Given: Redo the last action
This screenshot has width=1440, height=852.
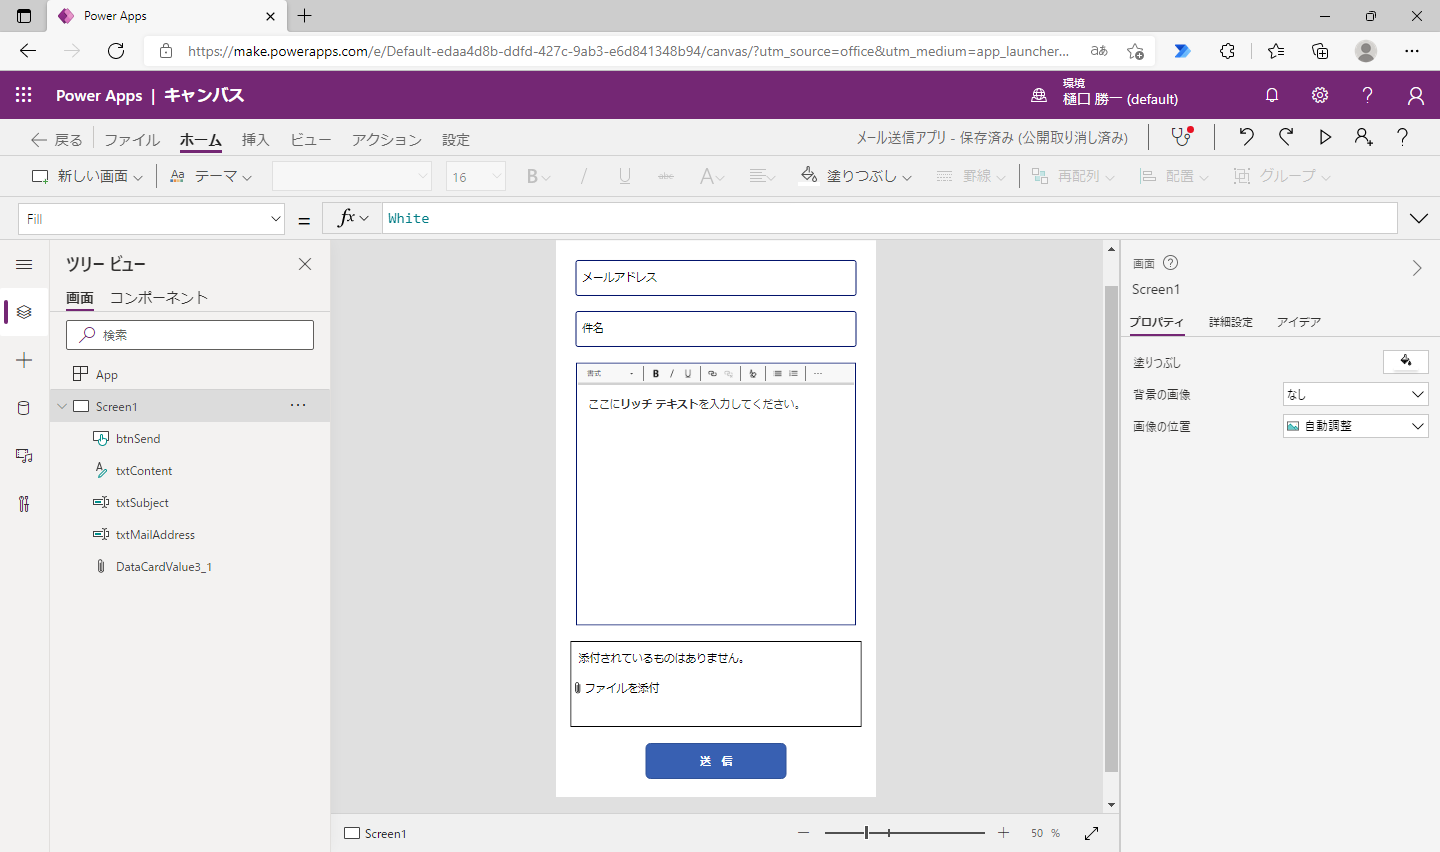Looking at the screenshot, I should click(x=1286, y=137).
